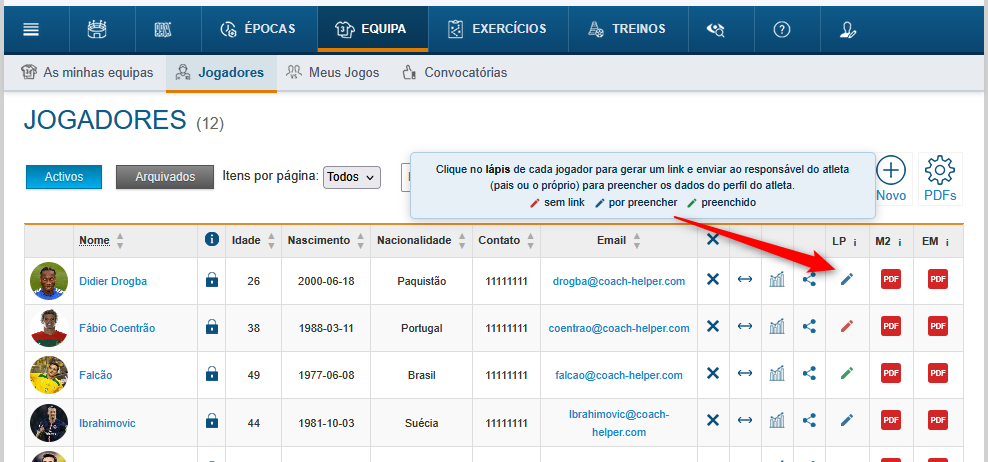Click the red pencil for Fábio Coentrão
Viewport: 988px width, 462px height.
pyautogui.click(x=846, y=326)
